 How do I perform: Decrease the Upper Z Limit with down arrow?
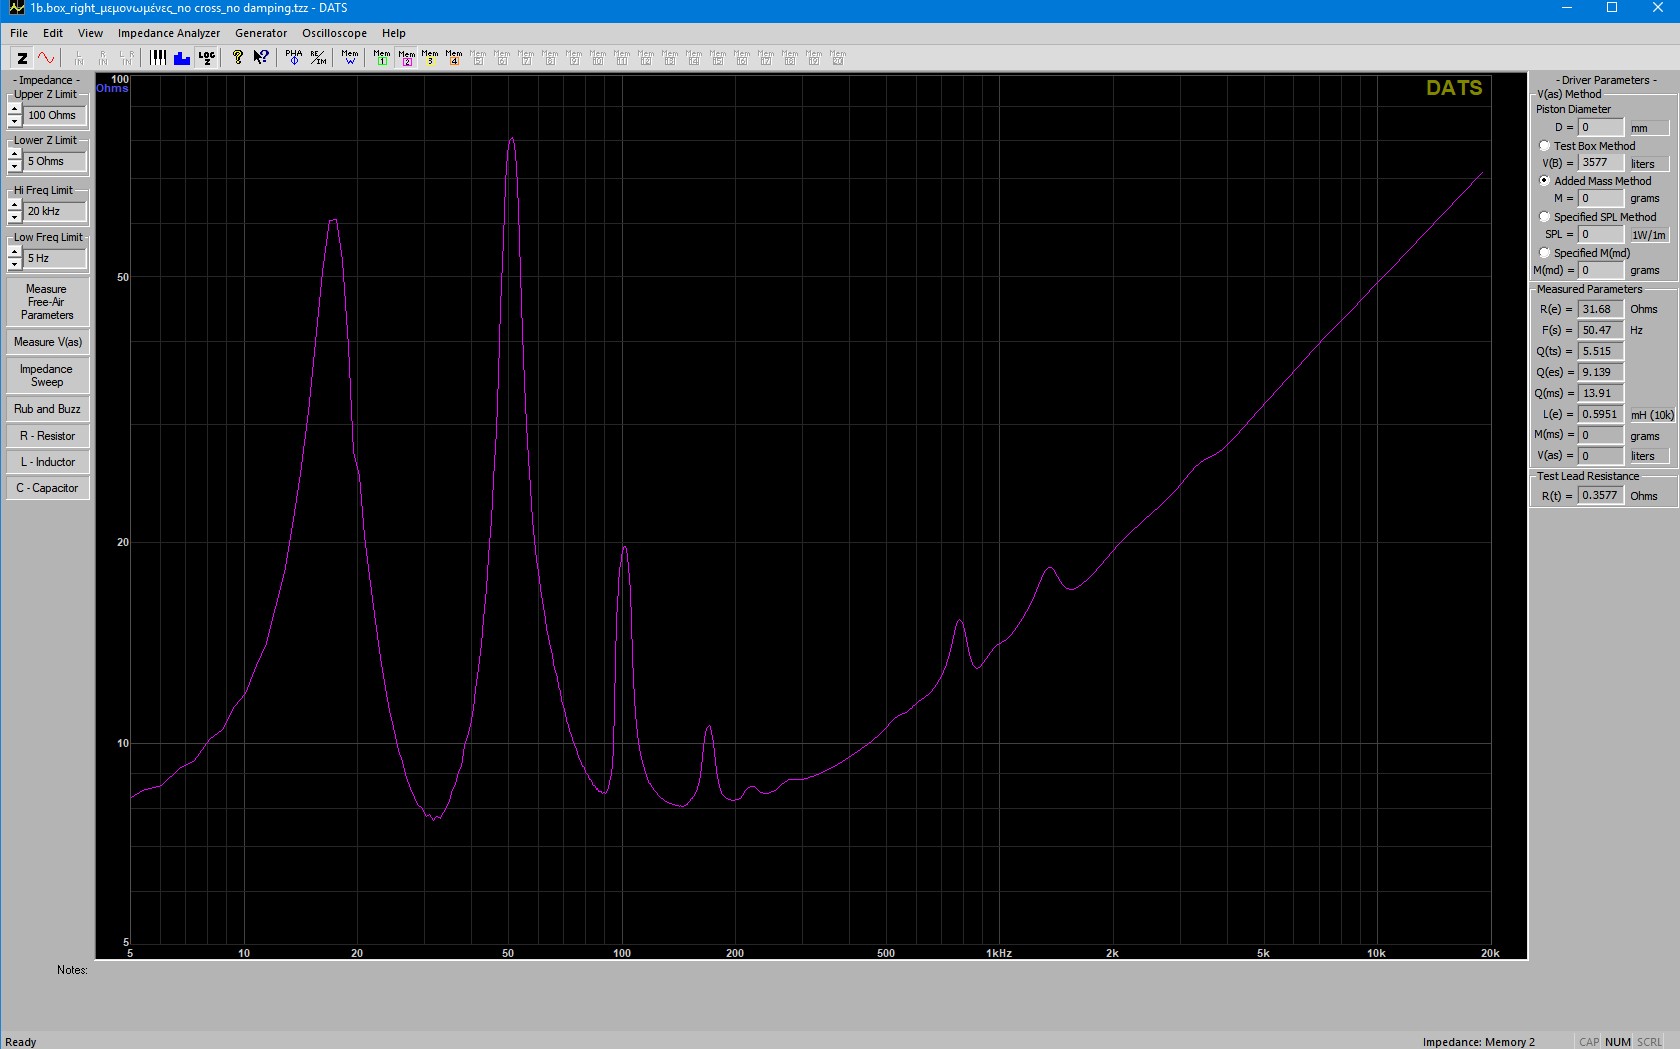click(x=15, y=121)
